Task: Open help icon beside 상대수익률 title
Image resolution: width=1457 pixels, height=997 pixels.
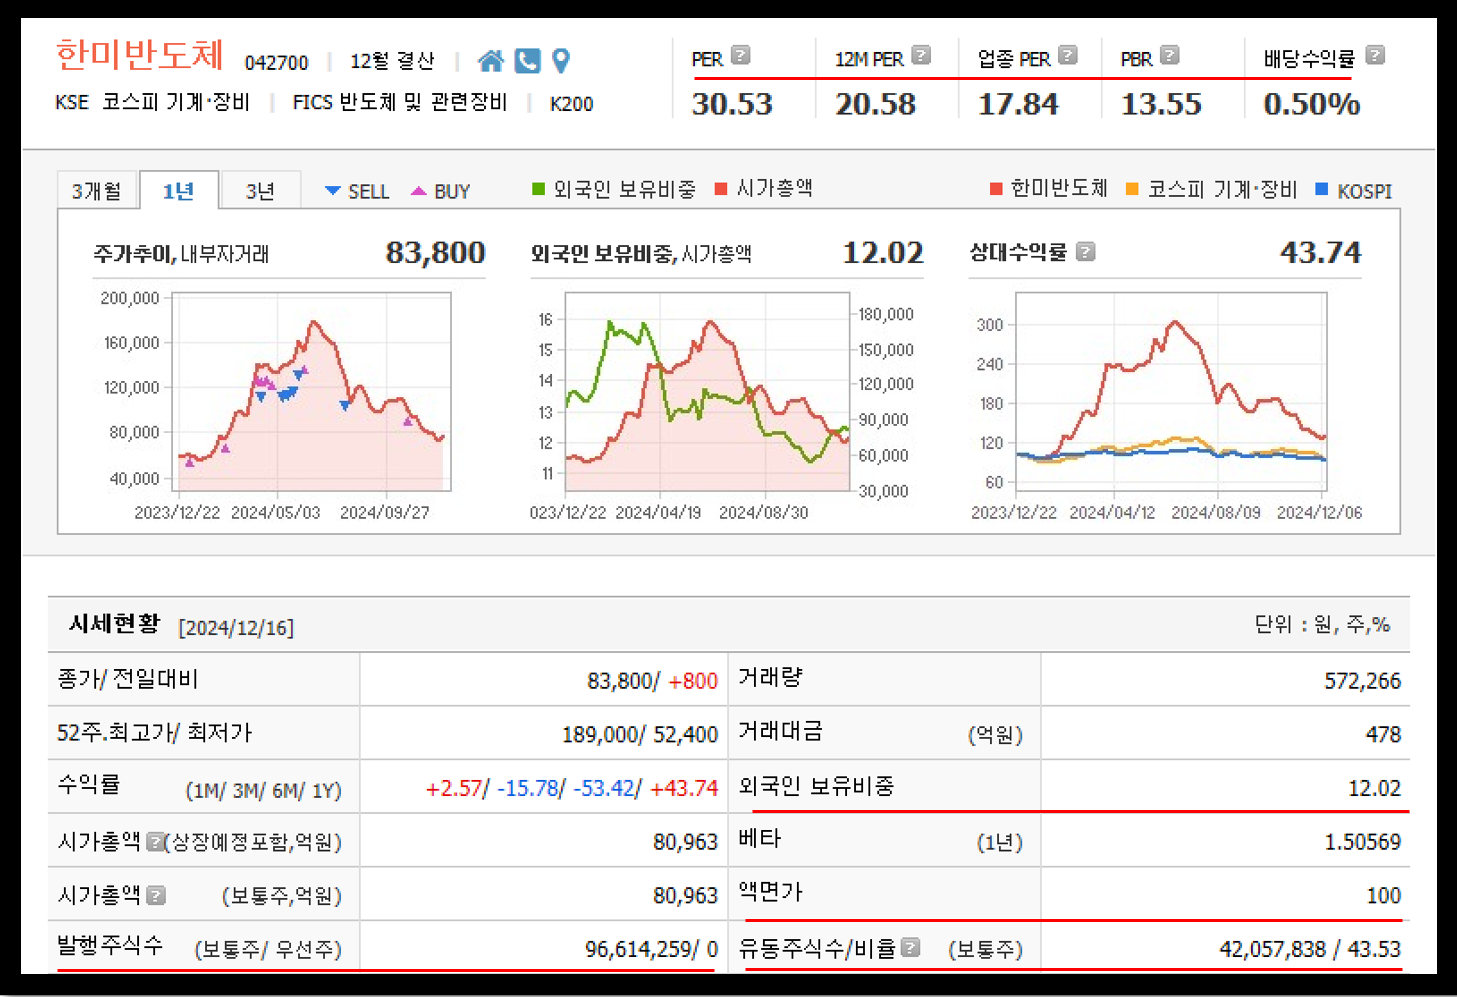Action: [x=1085, y=252]
